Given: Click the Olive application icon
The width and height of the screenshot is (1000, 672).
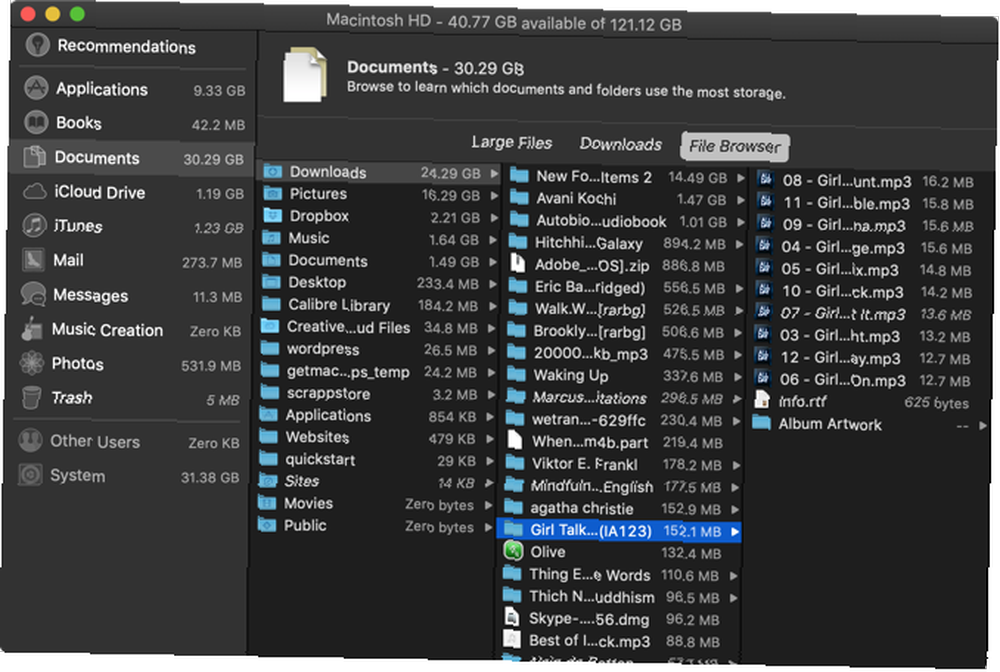Looking at the screenshot, I should click(x=513, y=550).
